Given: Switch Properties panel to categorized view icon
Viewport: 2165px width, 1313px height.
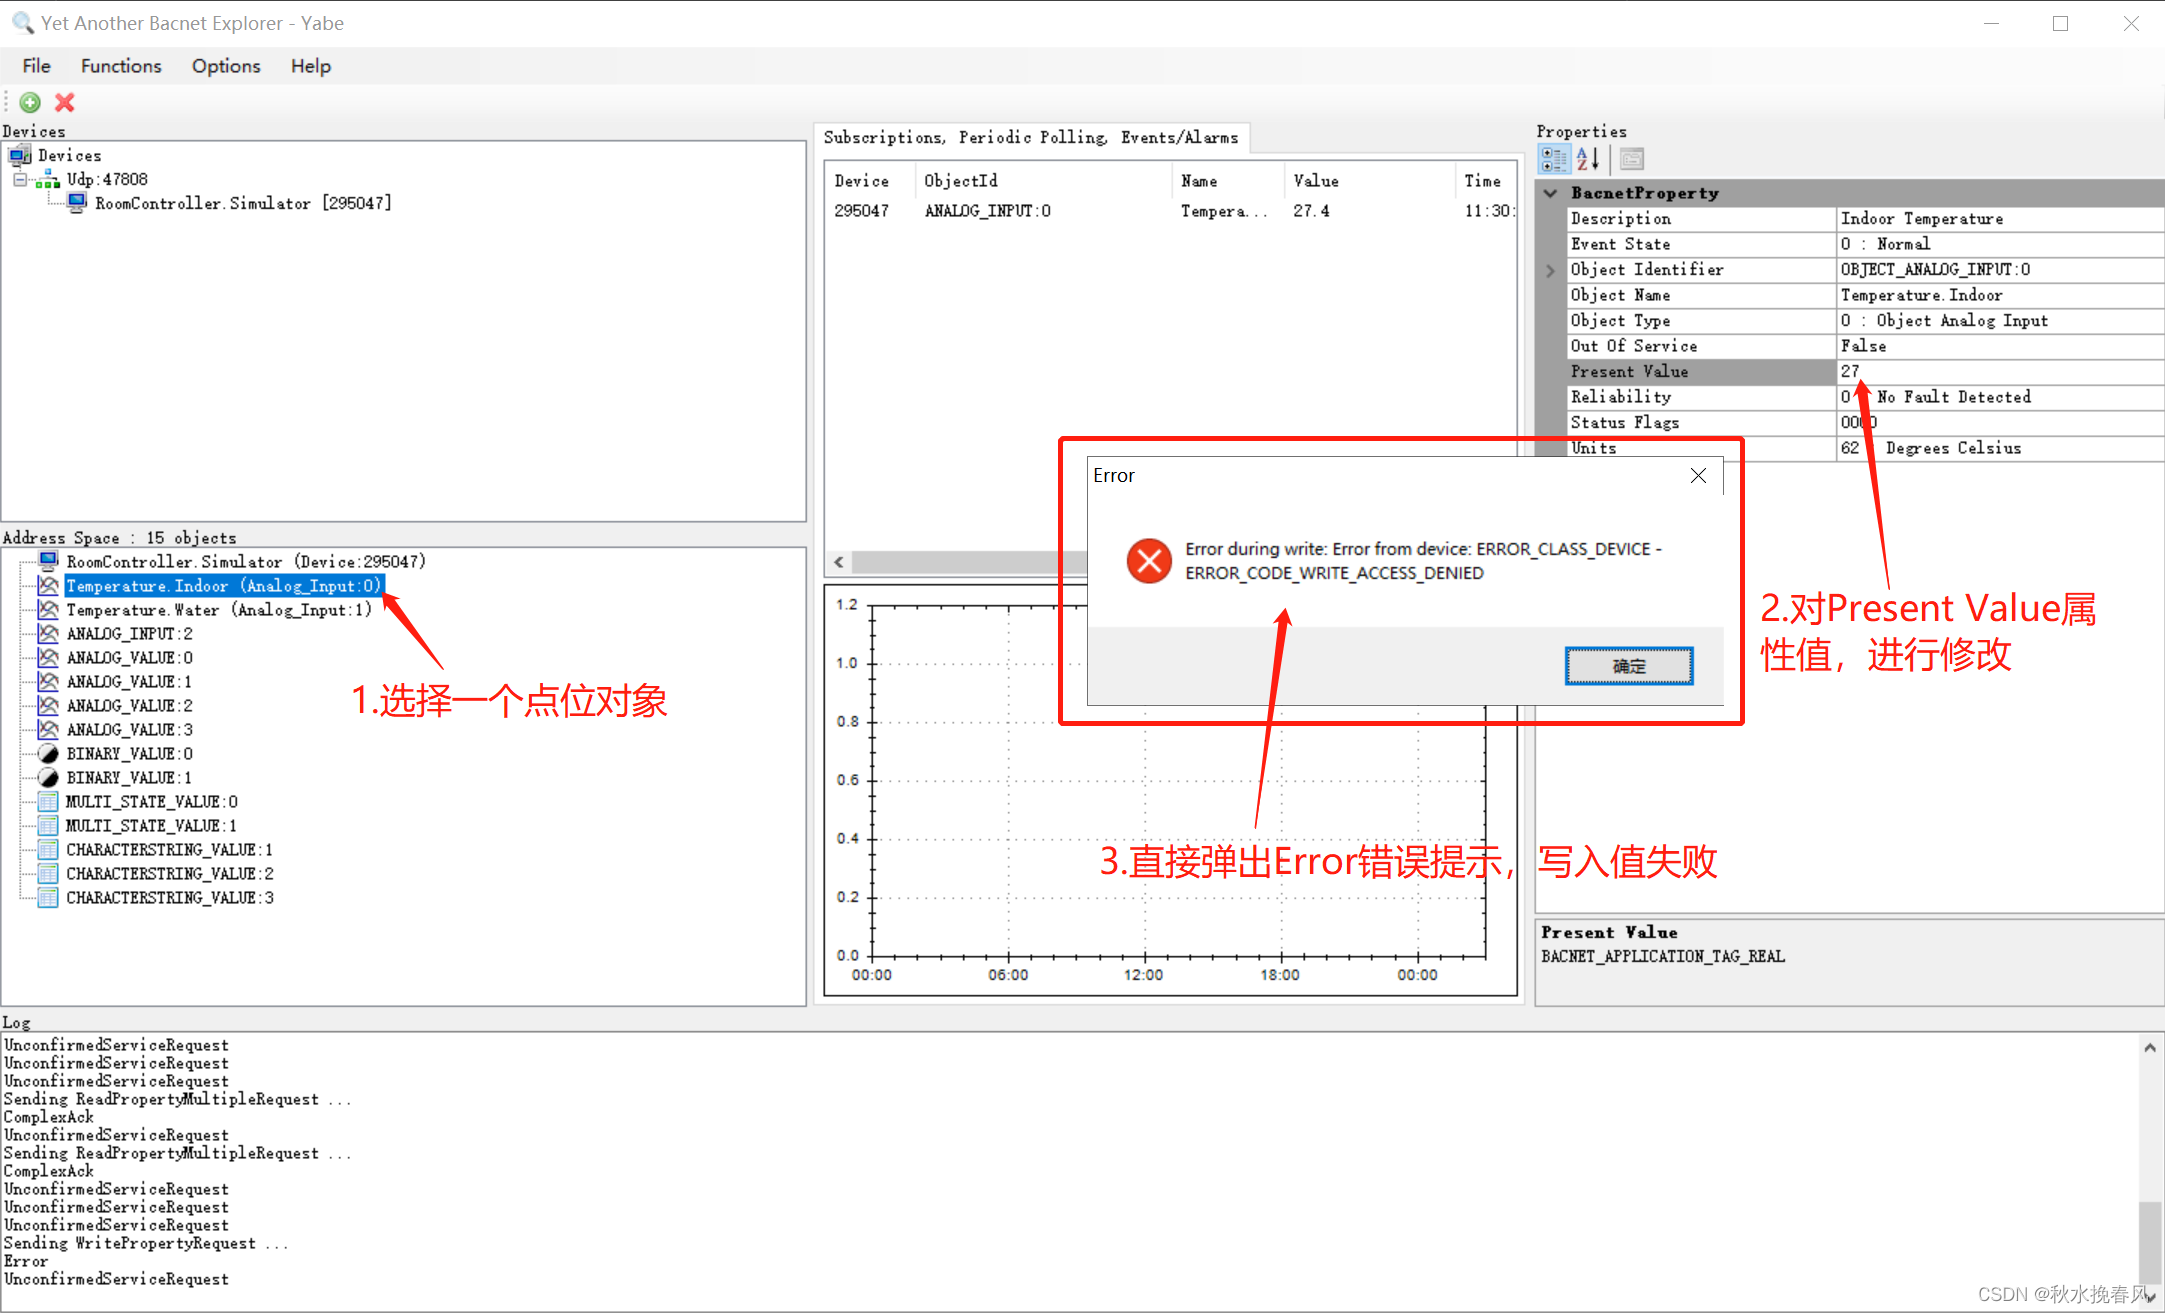Looking at the screenshot, I should 1554,158.
